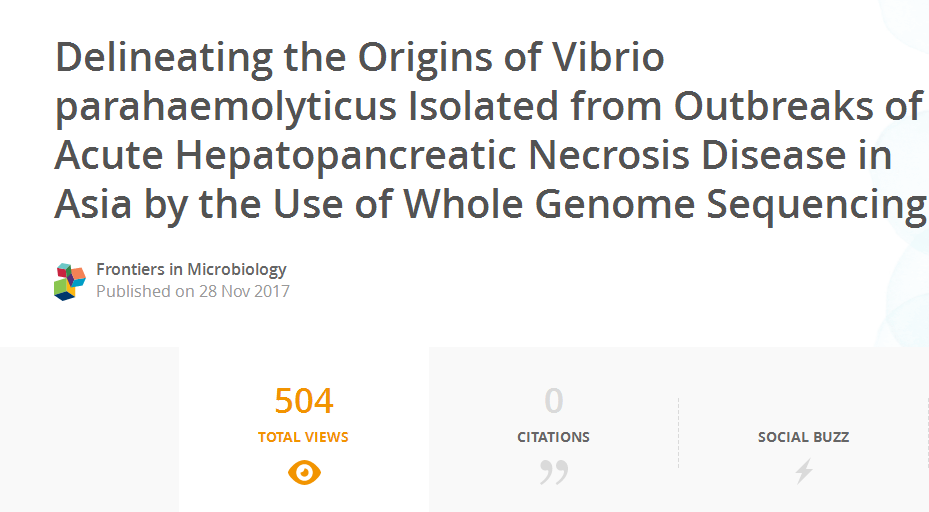Click the empty gray panel left of Total Views

pyautogui.click(x=89, y=430)
